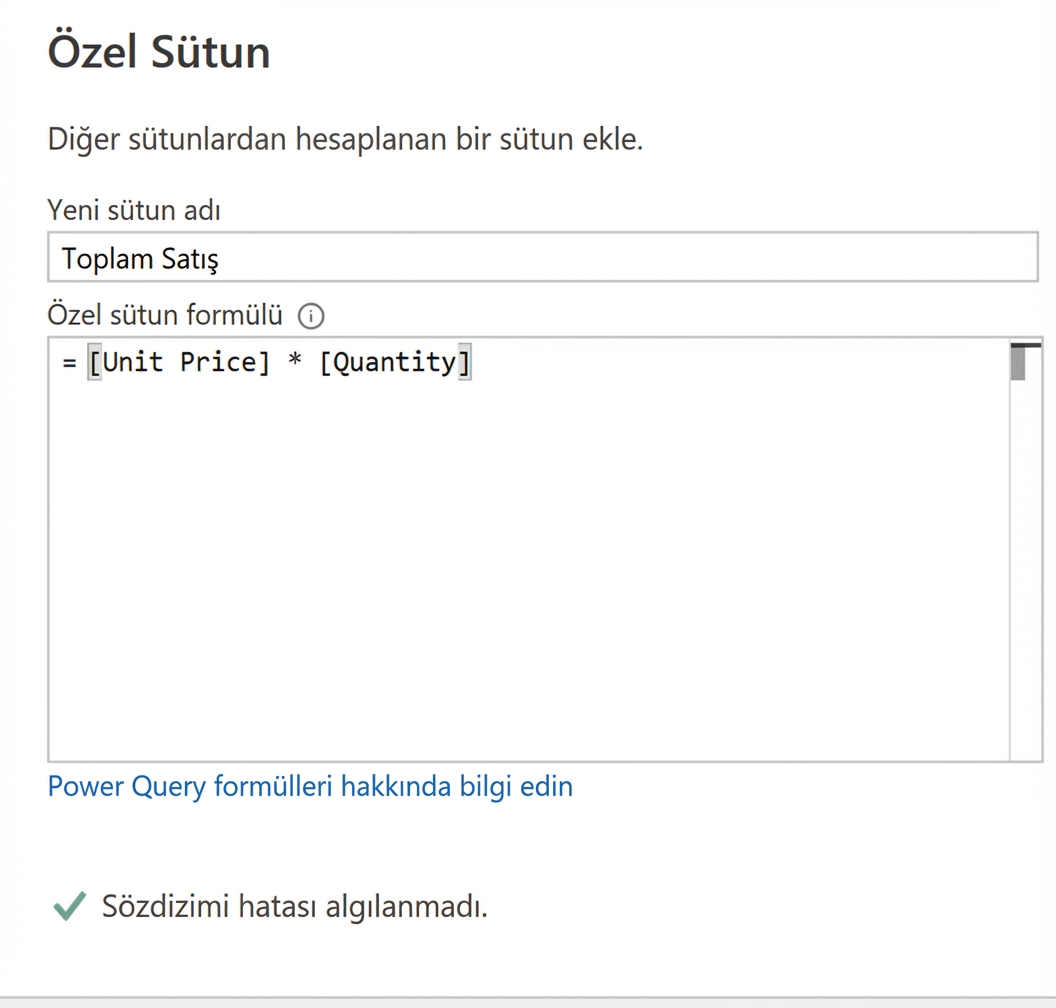1056x1008 pixels.
Task: Click the Sözdizimi hatası algılanmadı status message
Action: (x=295, y=907)
